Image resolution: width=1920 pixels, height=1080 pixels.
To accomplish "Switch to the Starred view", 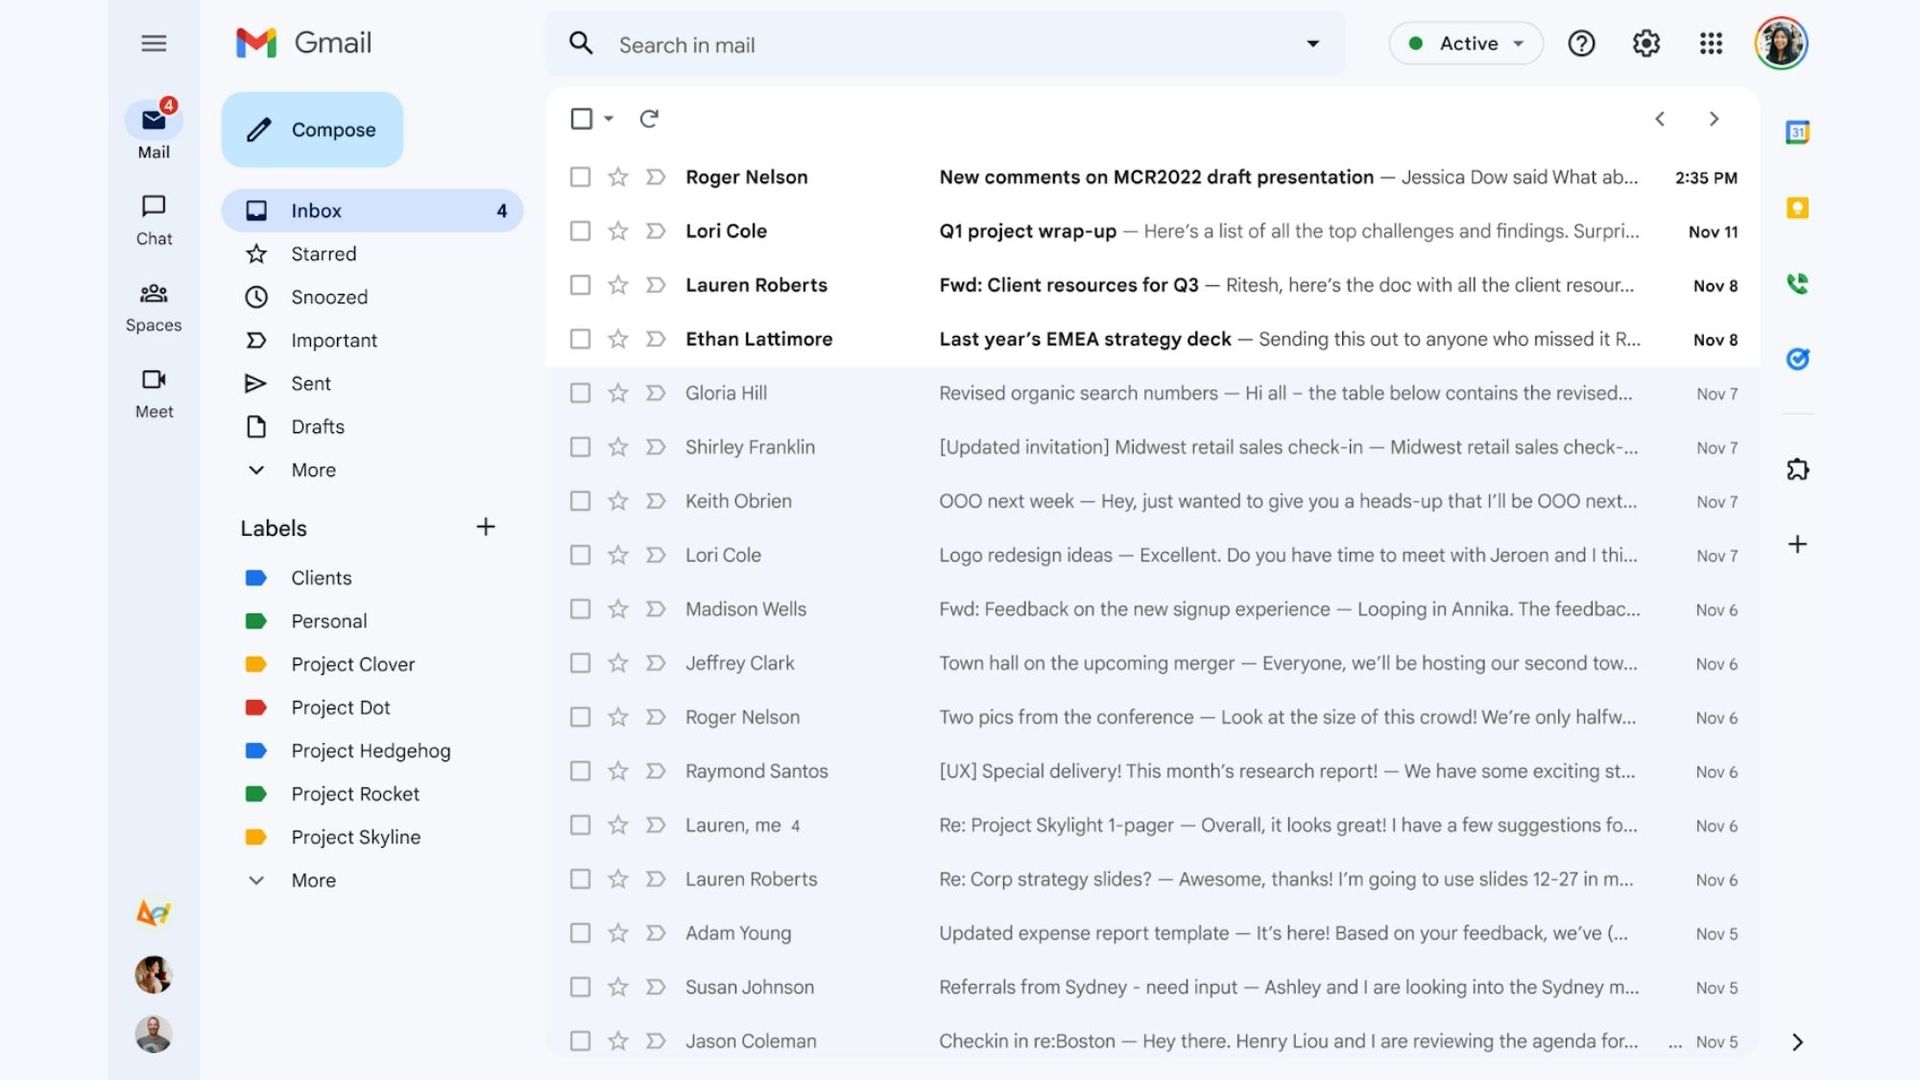I will 323,254.
